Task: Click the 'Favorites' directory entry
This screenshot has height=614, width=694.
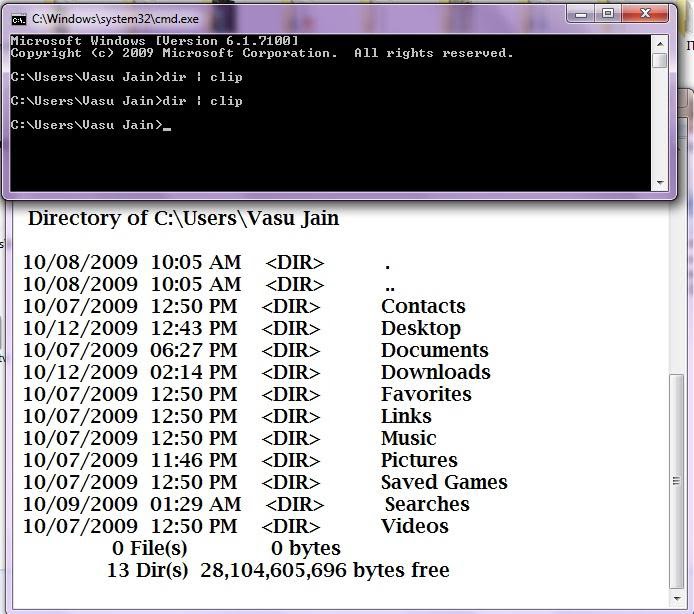Action: (426, 394)
